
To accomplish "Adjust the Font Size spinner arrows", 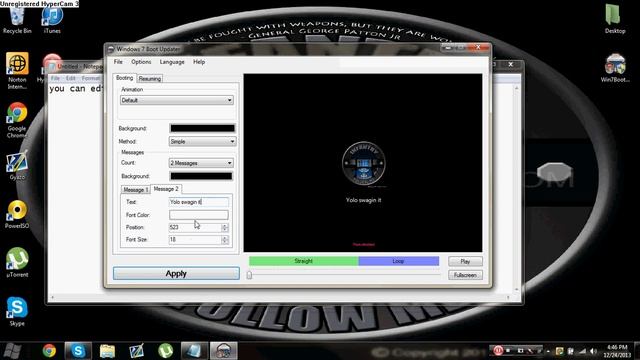I will click(224, 240).
